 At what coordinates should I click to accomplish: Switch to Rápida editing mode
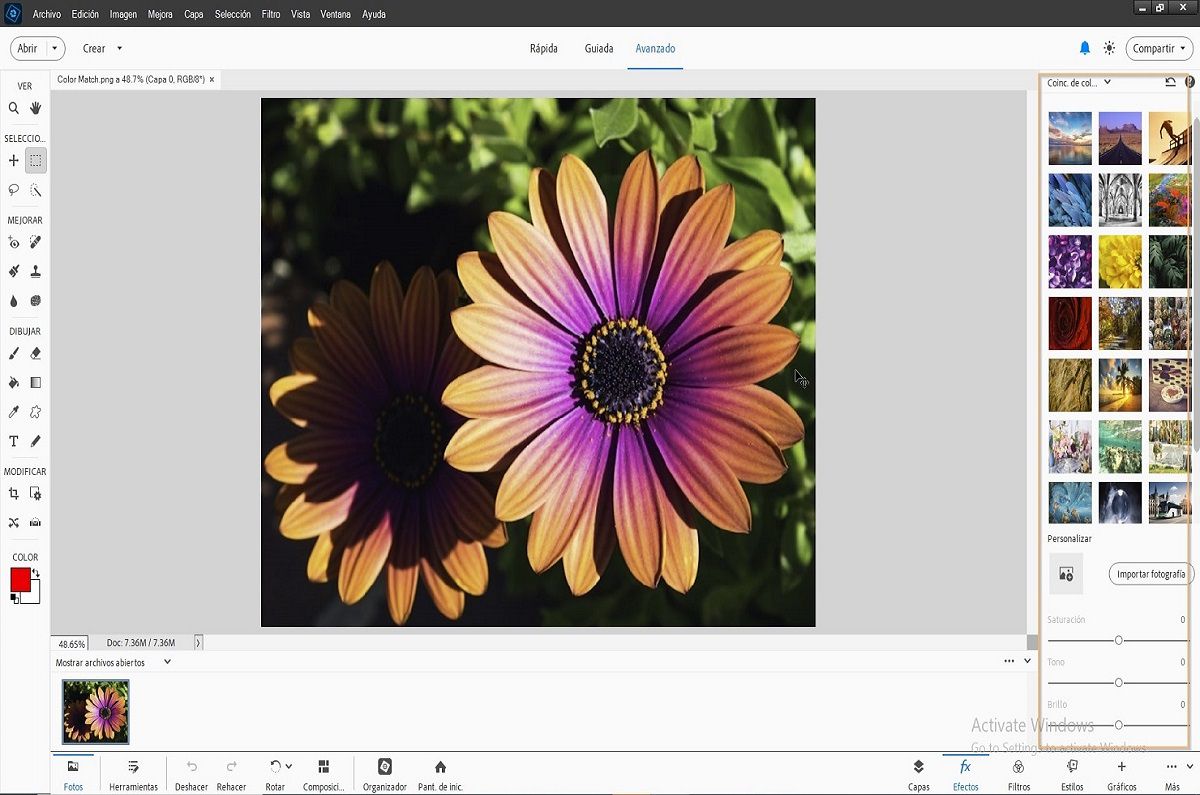click(544, 48)
